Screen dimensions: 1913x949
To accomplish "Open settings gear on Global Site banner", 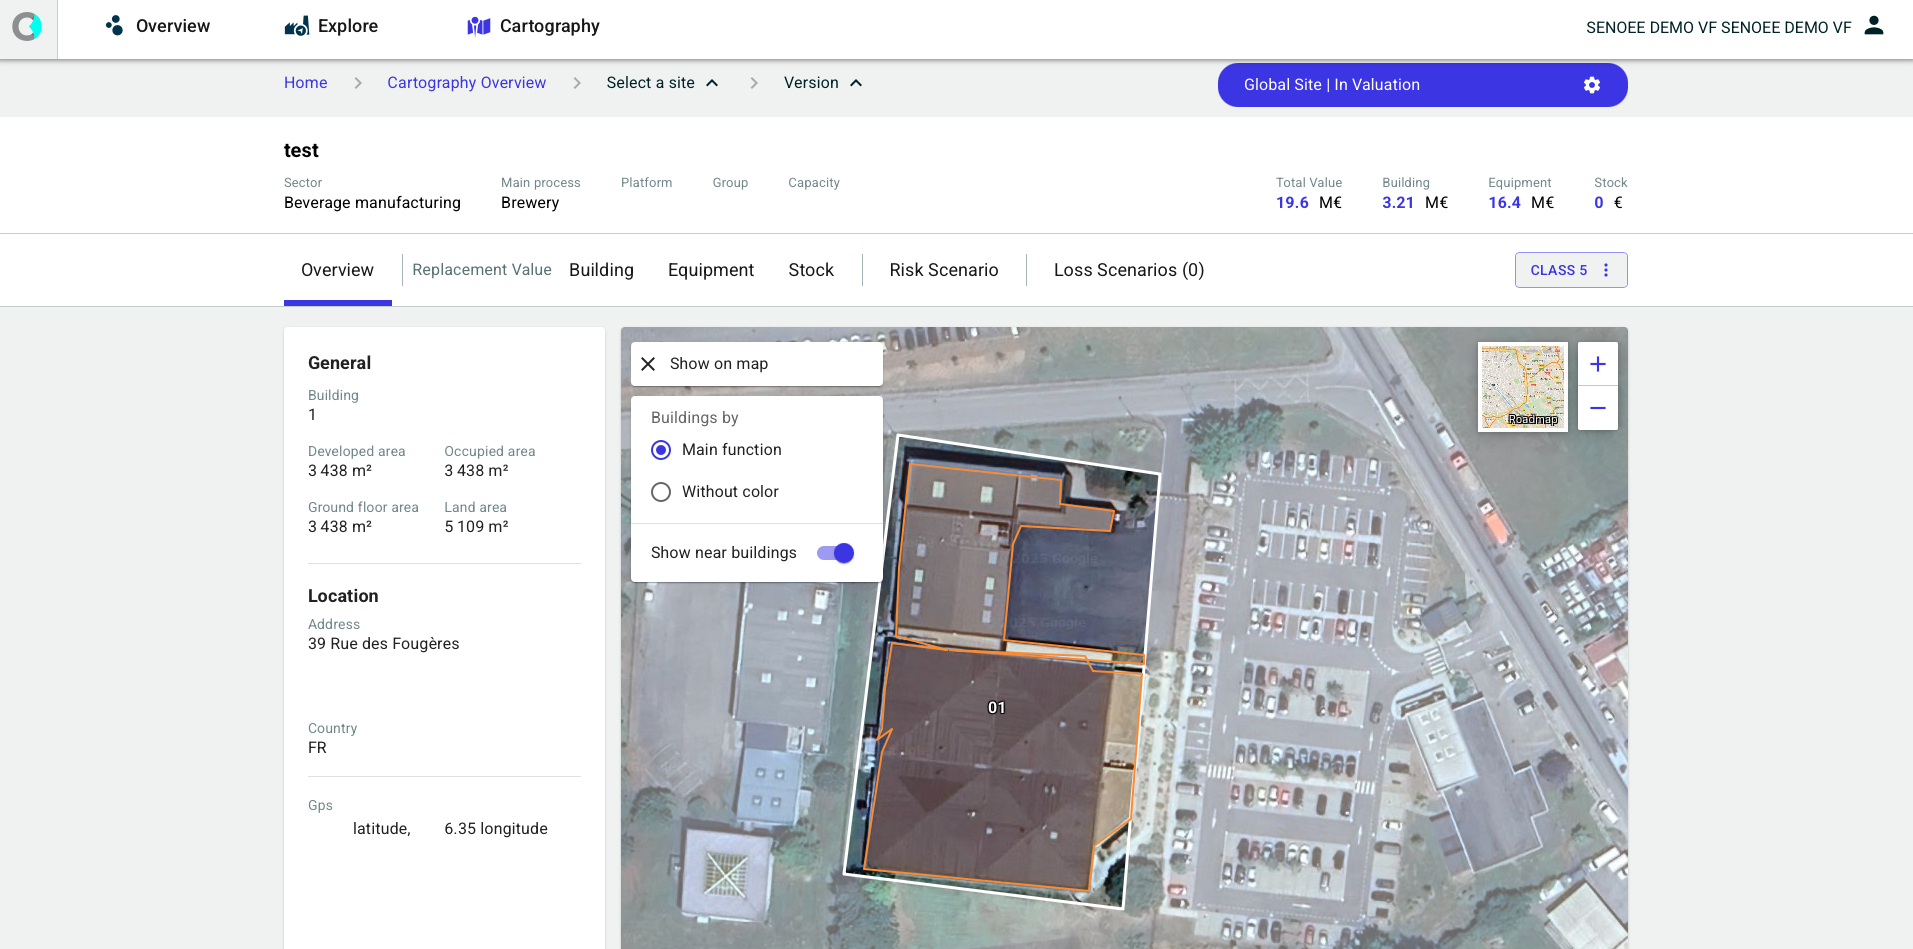I will 1592,85.
